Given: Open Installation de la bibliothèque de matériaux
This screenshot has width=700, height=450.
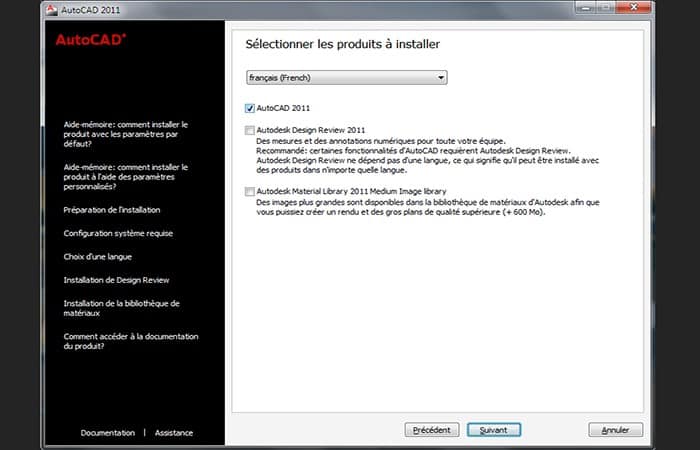Looking at the screenshot, I should tap(121, 308).
